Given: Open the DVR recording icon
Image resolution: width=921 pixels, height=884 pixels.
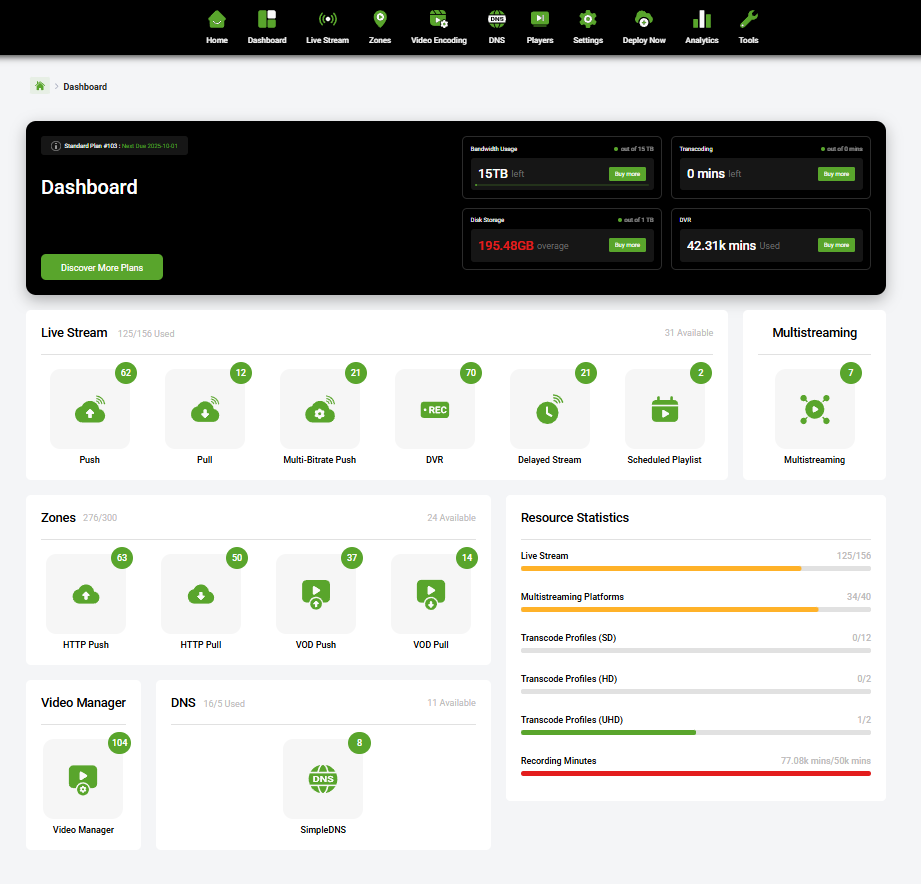Looking at the screenshot, I should click(434, 408).
